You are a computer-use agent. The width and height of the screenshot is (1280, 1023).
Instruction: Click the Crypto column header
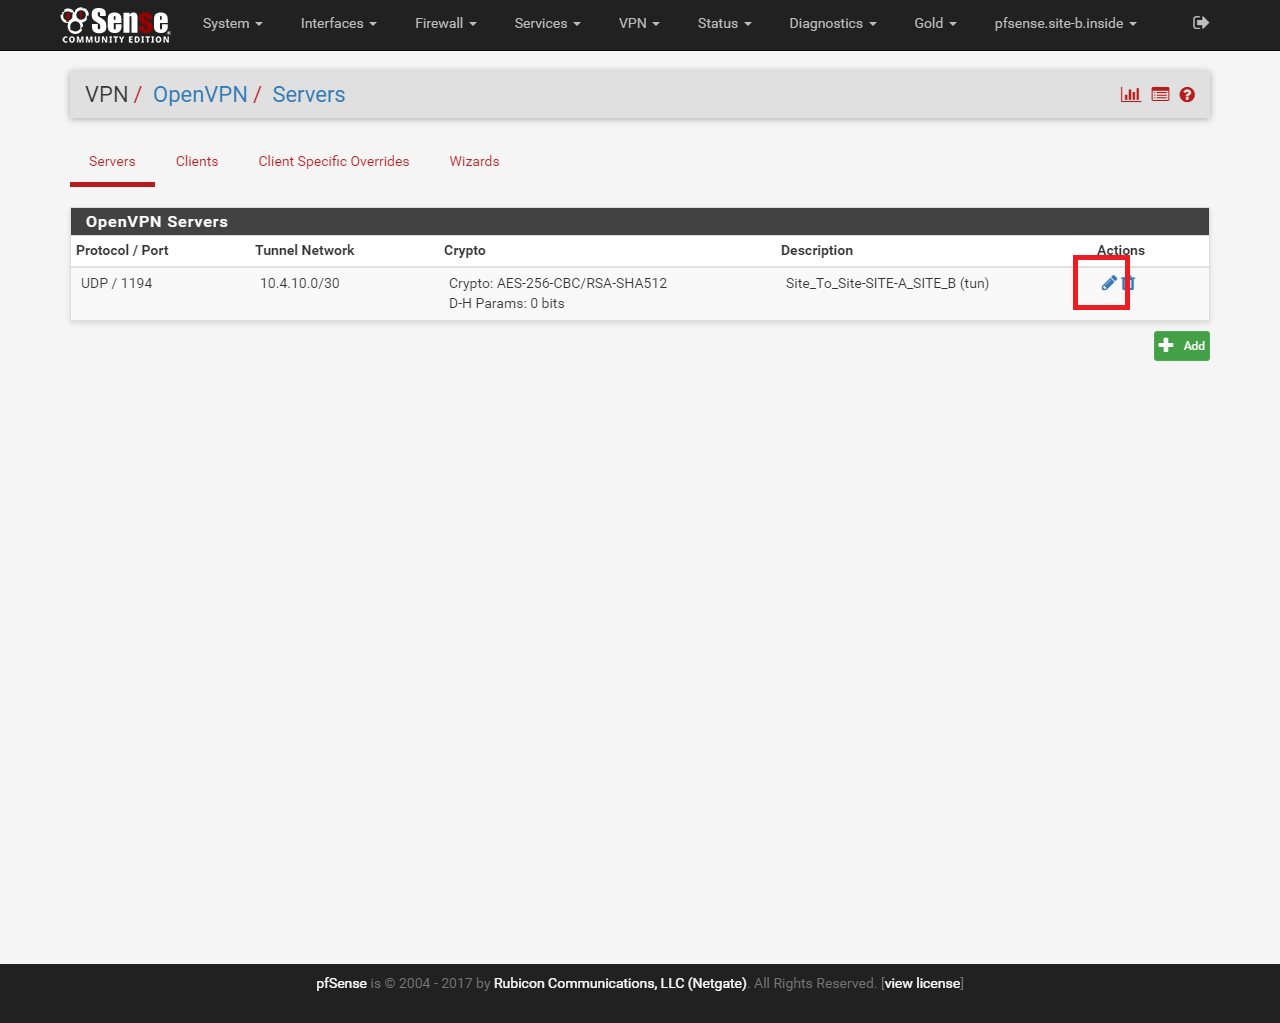point(465,250)
